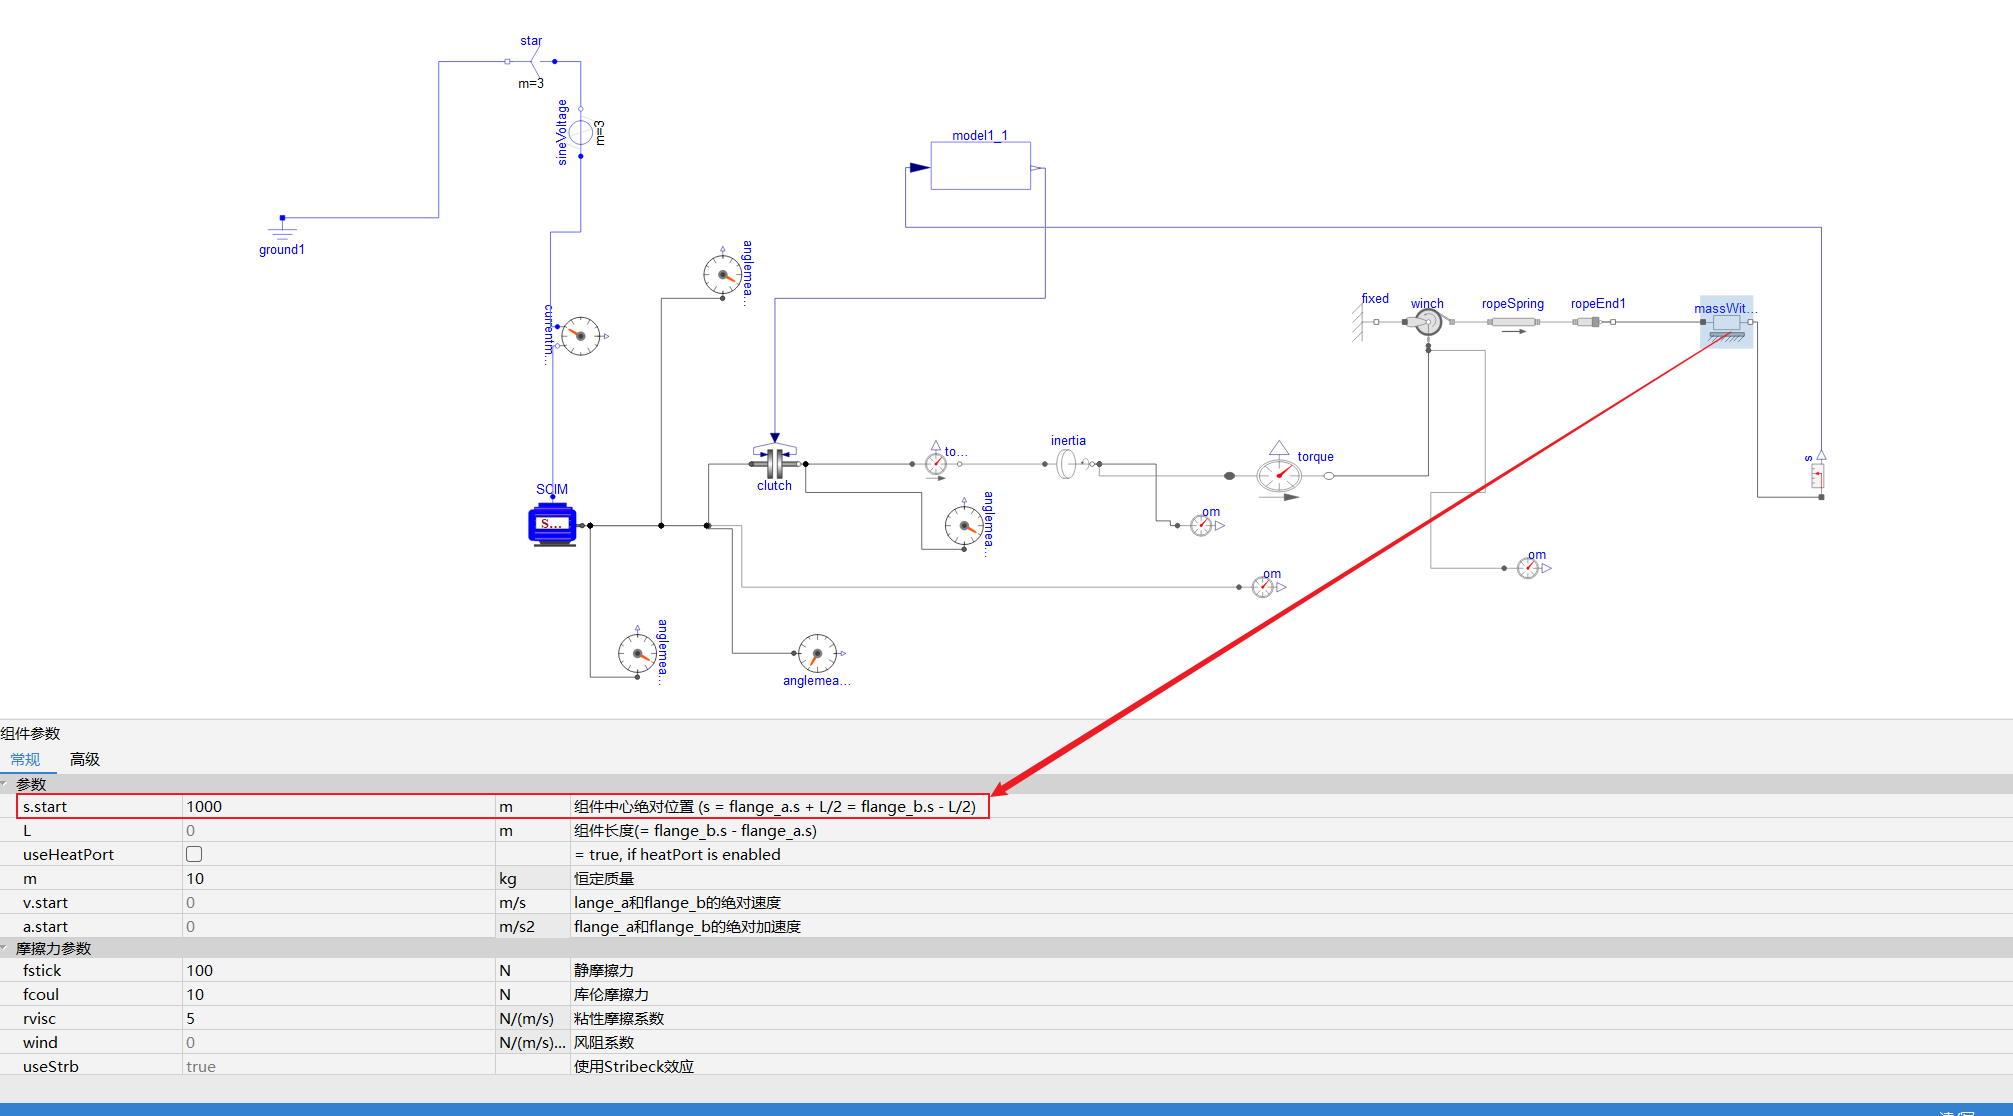Click the v.start value field

pos(338,902)
